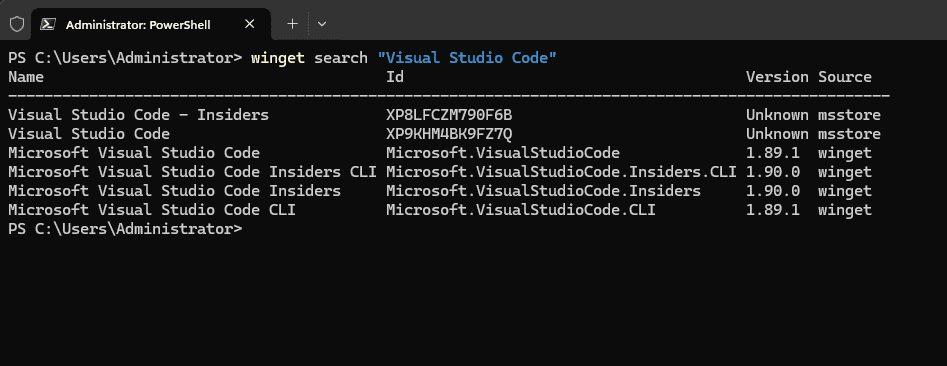The height and width of the screenshot is (366, 947).
Task: Open a new tab with the plus button
Action: (x=292, y=24)
